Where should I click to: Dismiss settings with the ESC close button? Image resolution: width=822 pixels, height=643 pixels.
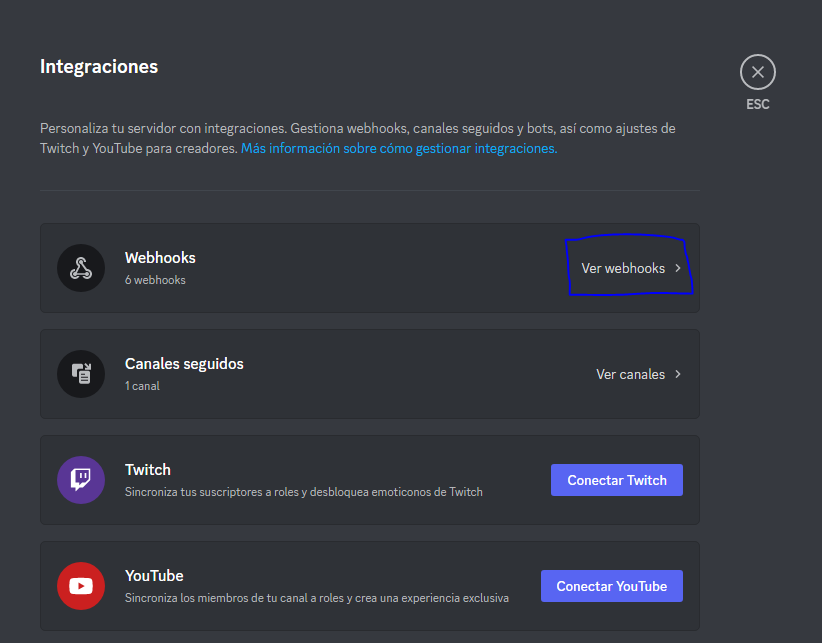coord(757,72)
